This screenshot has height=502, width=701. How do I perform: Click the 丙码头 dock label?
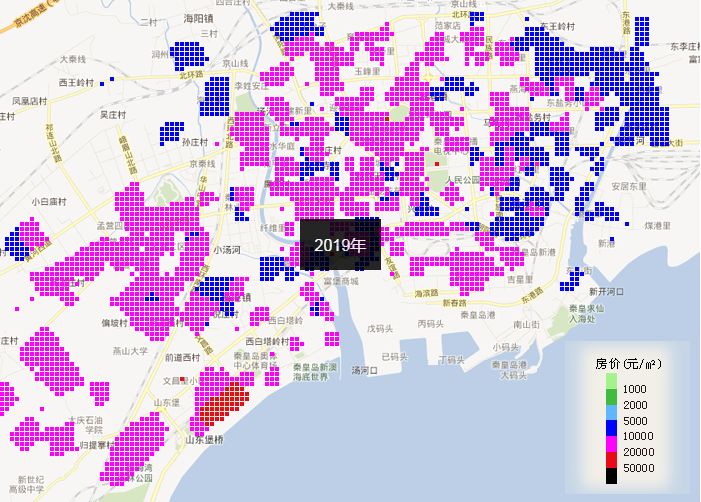pyautogui.click(x=431, y=323)
